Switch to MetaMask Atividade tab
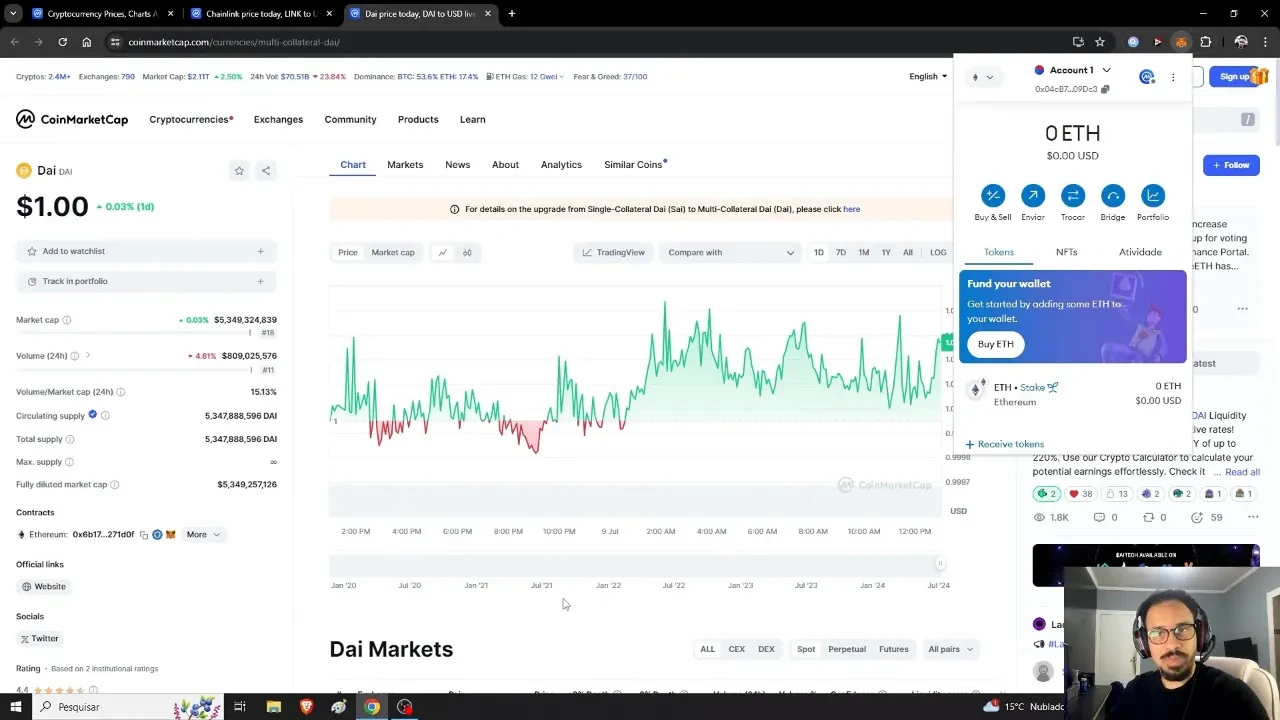This screenshot has height=720, width=1280. [1140, 252]
